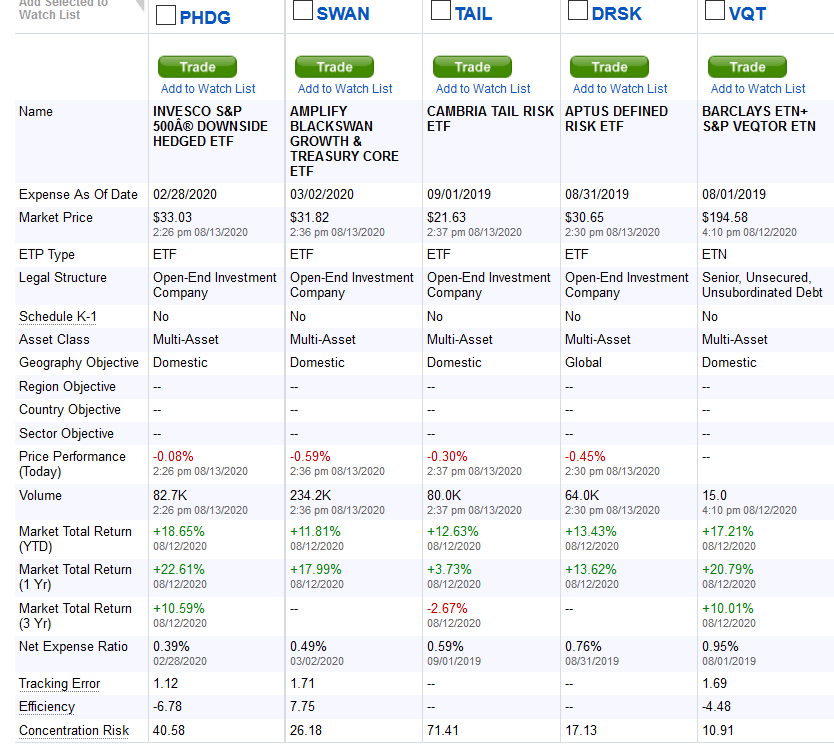Open the SWAN ticker link
The width and height of the screenshot is (834, 745).
click(343, 13)
